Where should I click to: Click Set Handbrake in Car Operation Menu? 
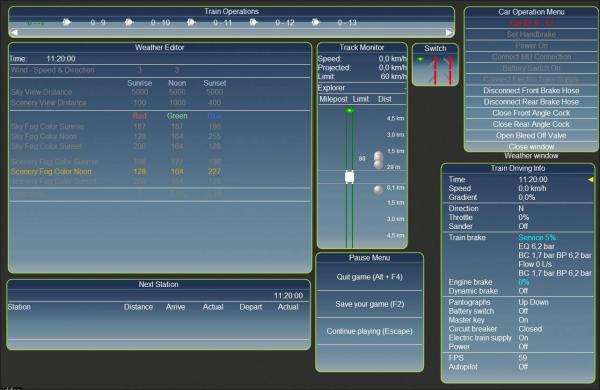coord(531,34)
